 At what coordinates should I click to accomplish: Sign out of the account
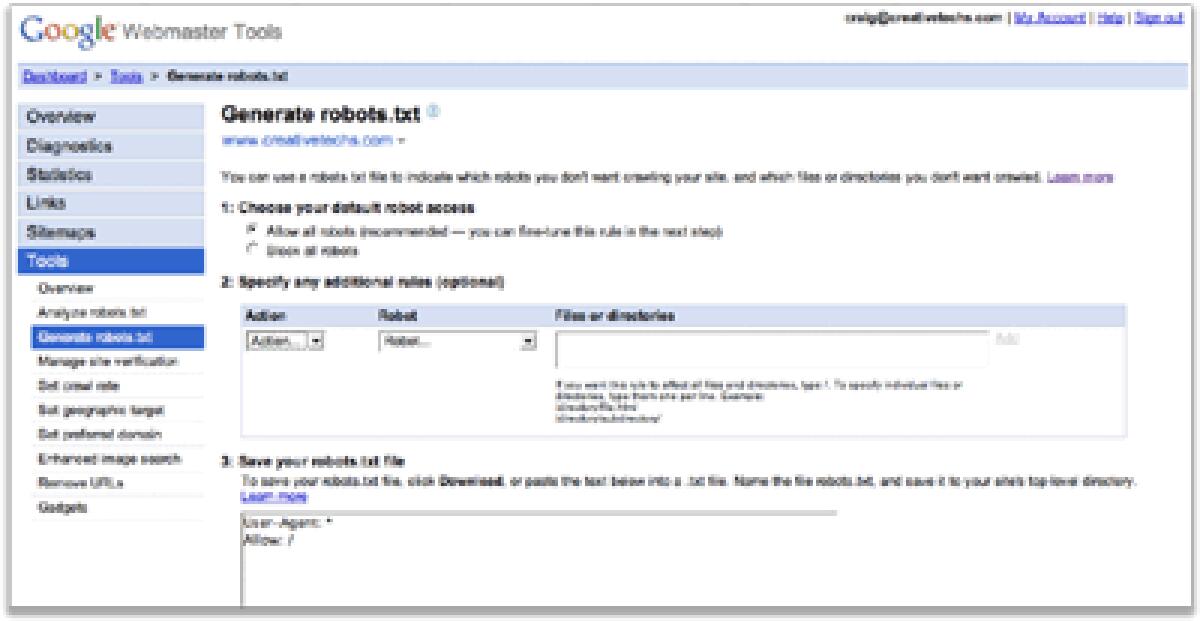pos(1157,18)
